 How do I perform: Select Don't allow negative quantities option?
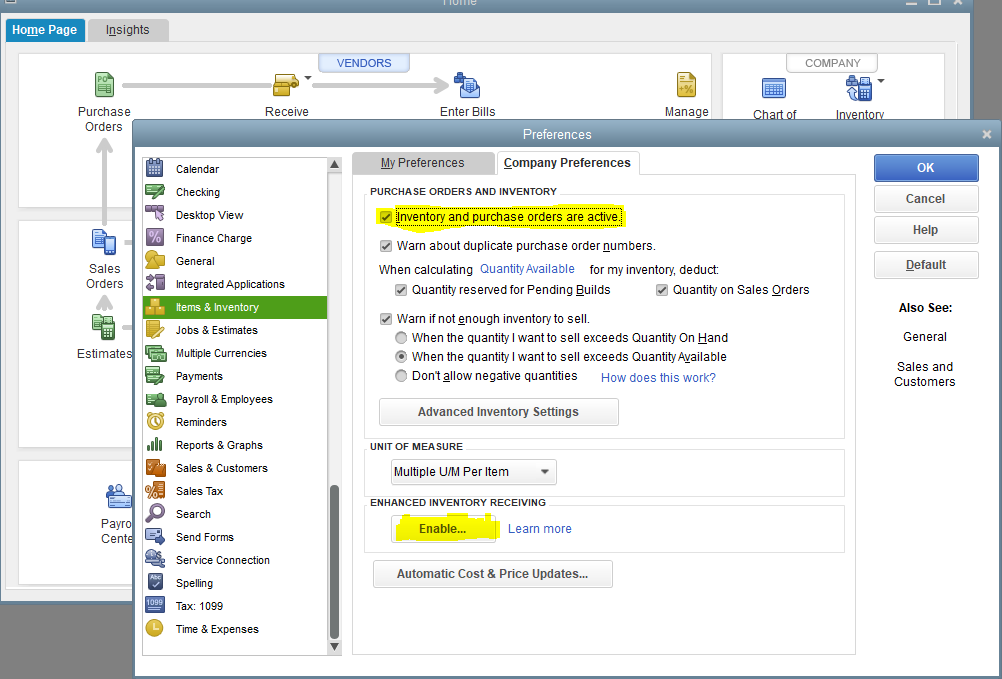401,376
